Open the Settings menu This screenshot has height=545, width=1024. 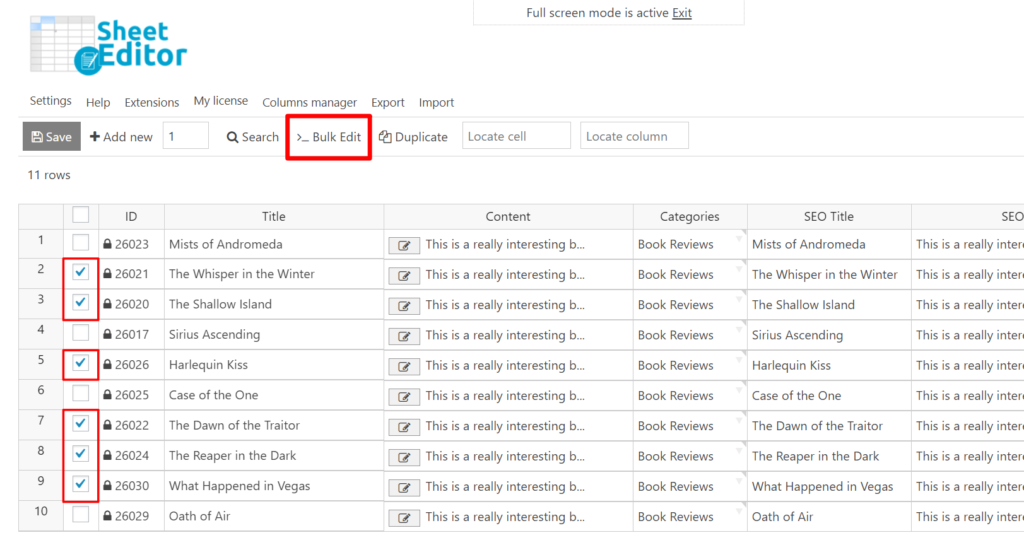pyautogui.click(x=50, y=101)
